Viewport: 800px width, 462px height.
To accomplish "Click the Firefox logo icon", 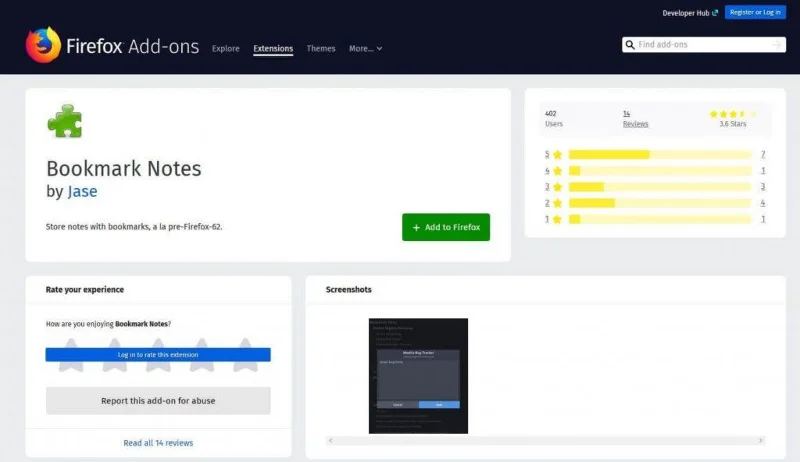I will (x=43, y=45).
